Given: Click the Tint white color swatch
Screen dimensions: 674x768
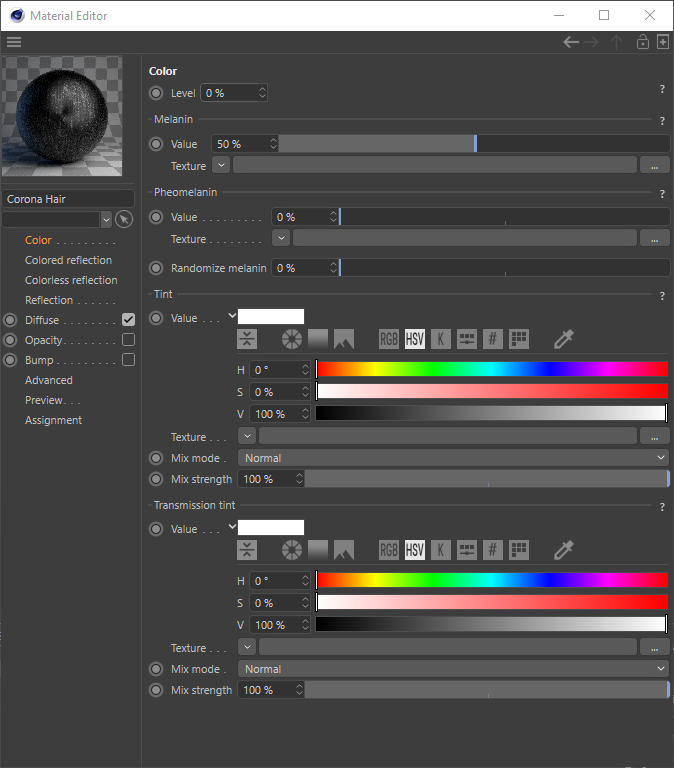Looking at the screenshot, I should click(x=271, y=316).
